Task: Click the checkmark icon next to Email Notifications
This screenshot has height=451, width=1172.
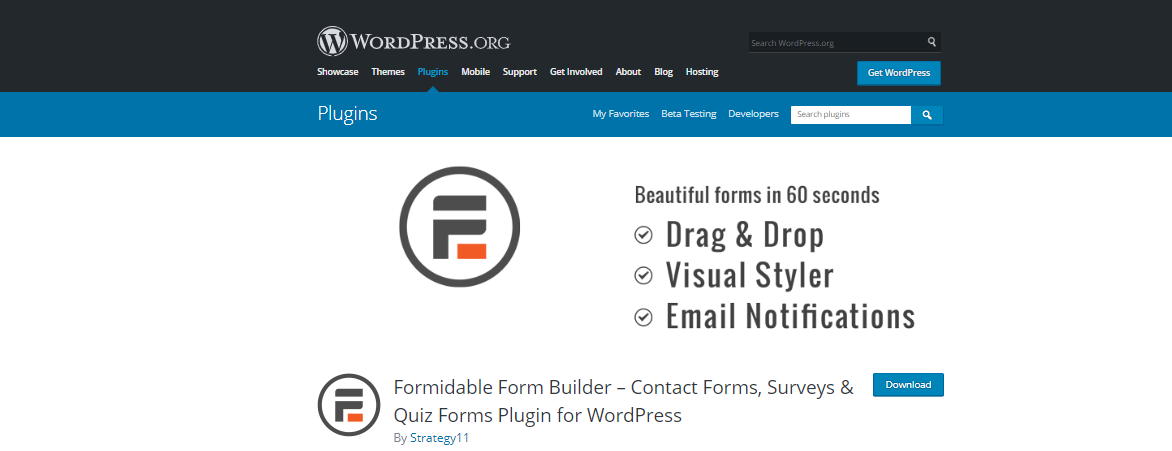Action: 643,317
